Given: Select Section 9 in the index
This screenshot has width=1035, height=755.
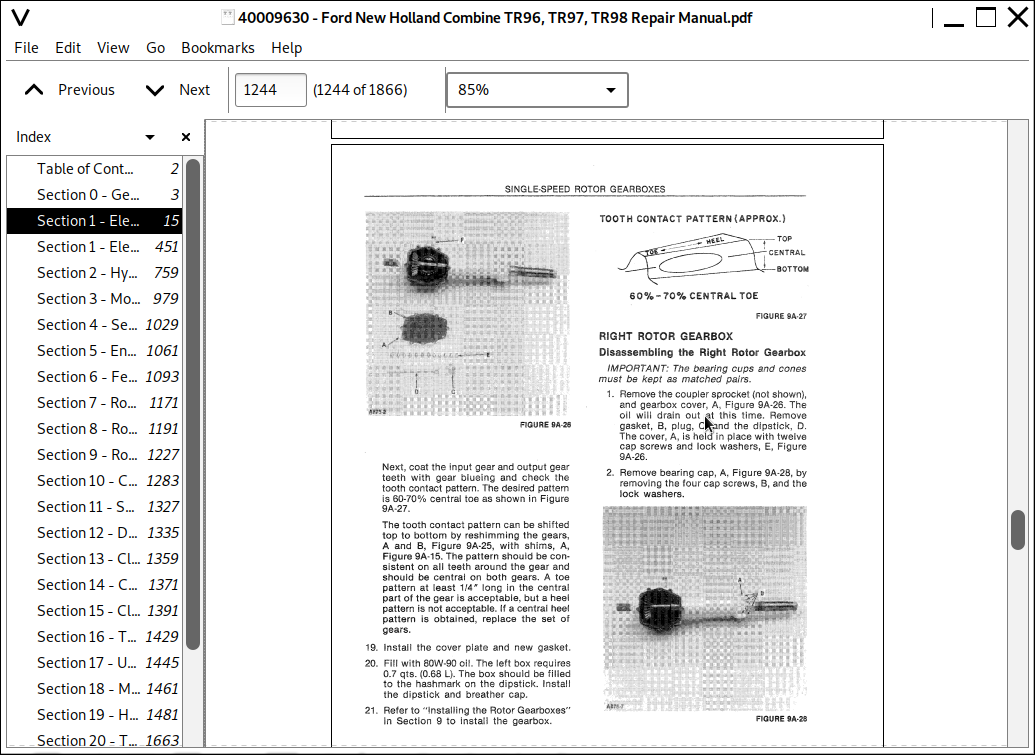Looking at the screenshot, I should [94, 455].
